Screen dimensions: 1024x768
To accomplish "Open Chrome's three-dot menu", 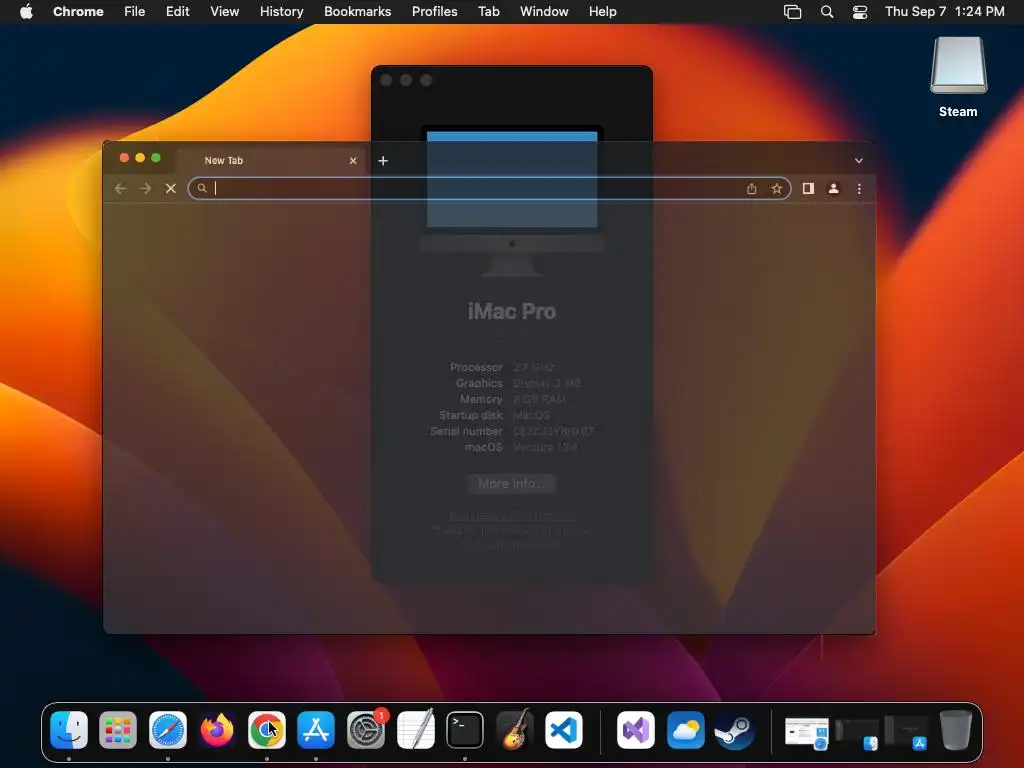I will tap(859, 189).
